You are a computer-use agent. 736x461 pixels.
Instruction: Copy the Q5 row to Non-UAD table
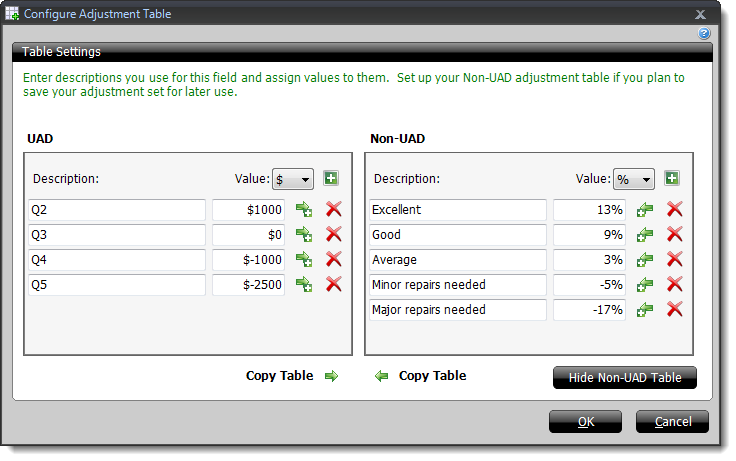tap(304, 285)
